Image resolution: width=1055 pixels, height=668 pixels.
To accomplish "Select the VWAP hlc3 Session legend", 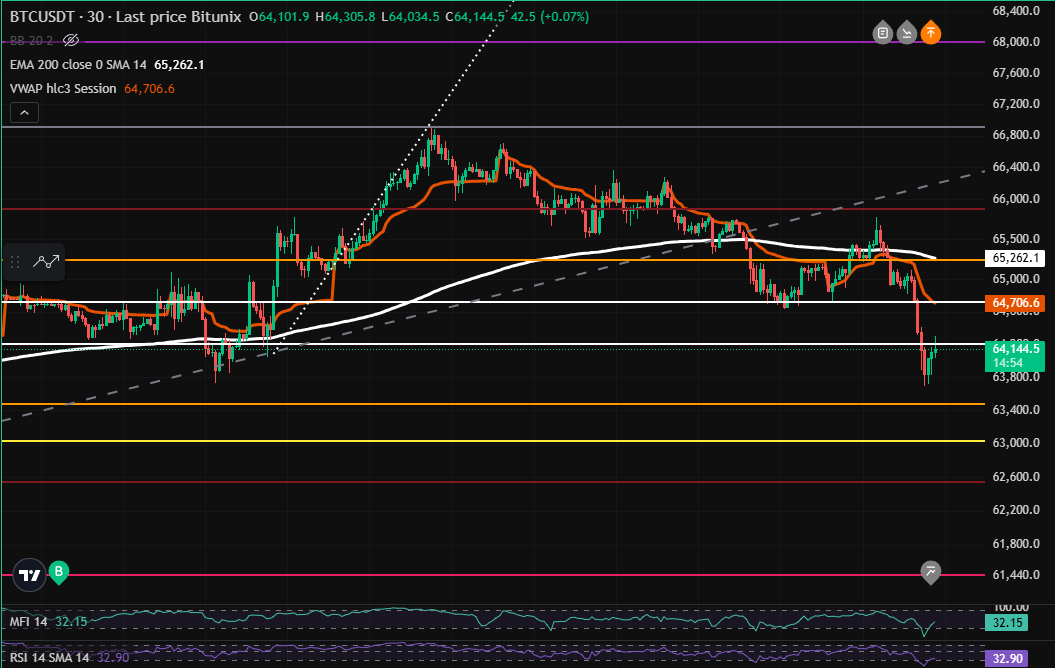I will pos(63,89).
